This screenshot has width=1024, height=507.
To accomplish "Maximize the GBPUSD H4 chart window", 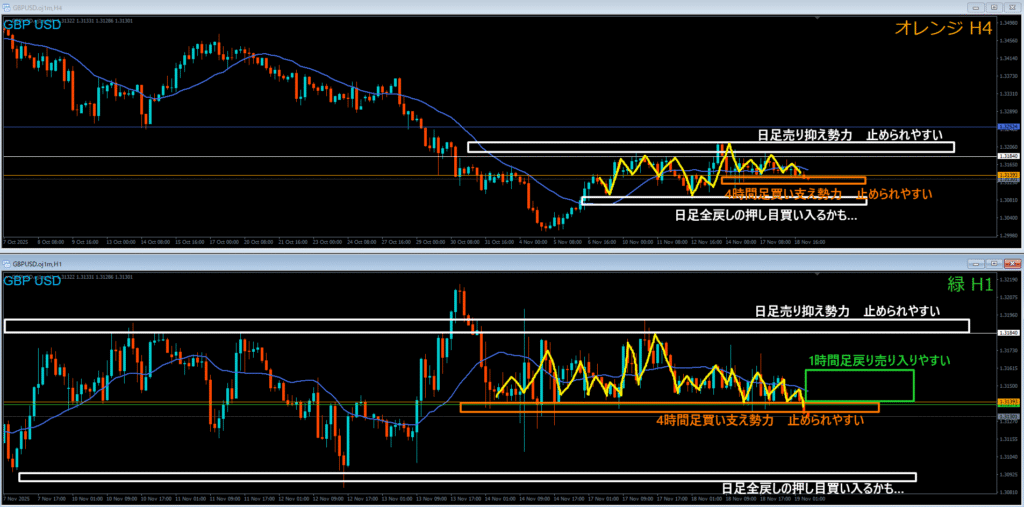I will pyautogui.click(x=995, y=7).
